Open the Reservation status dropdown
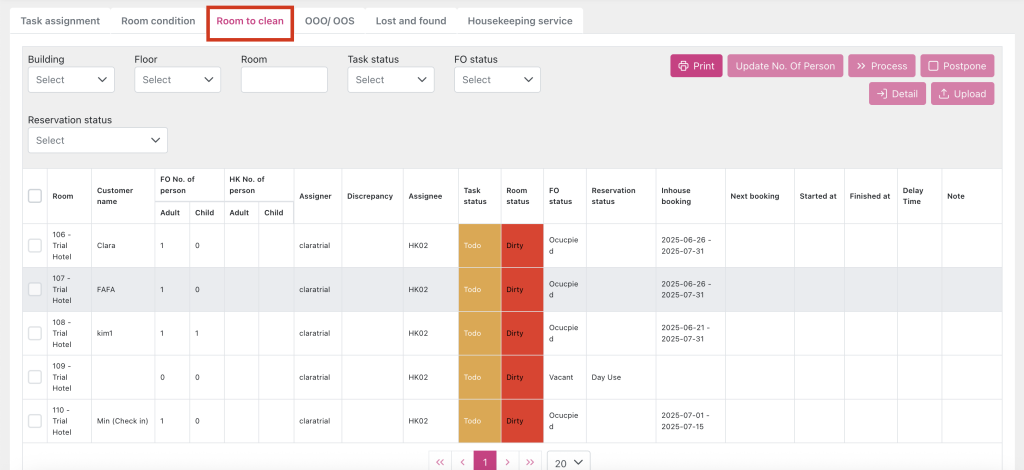The width and height of the screenshot is (1024, 470). point(97,141)
